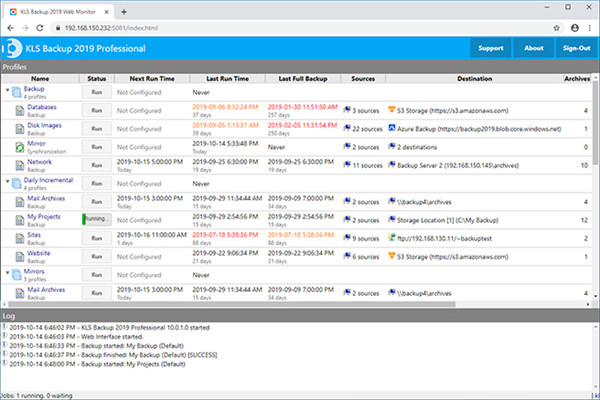Sort by the Name column header
Screen dimensions: 600x400
click(x=40, y=78)
